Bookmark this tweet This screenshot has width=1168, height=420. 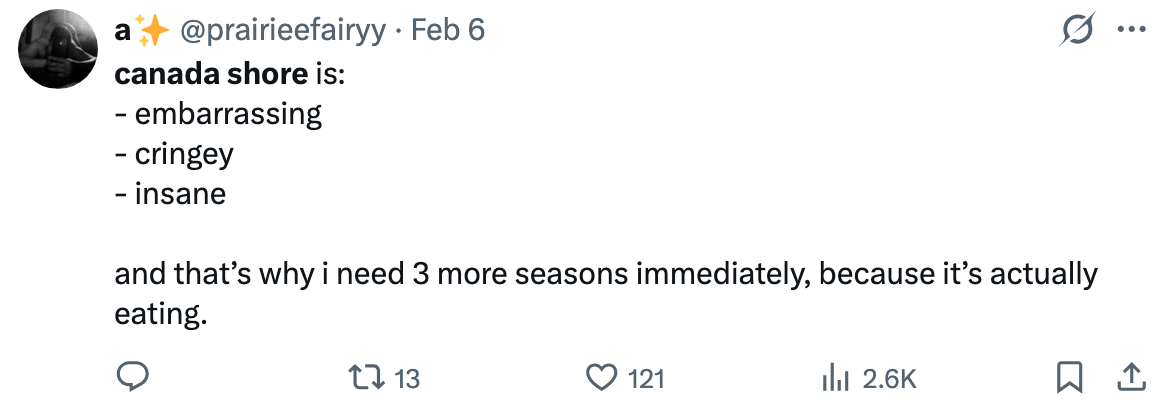[1070, 377]
